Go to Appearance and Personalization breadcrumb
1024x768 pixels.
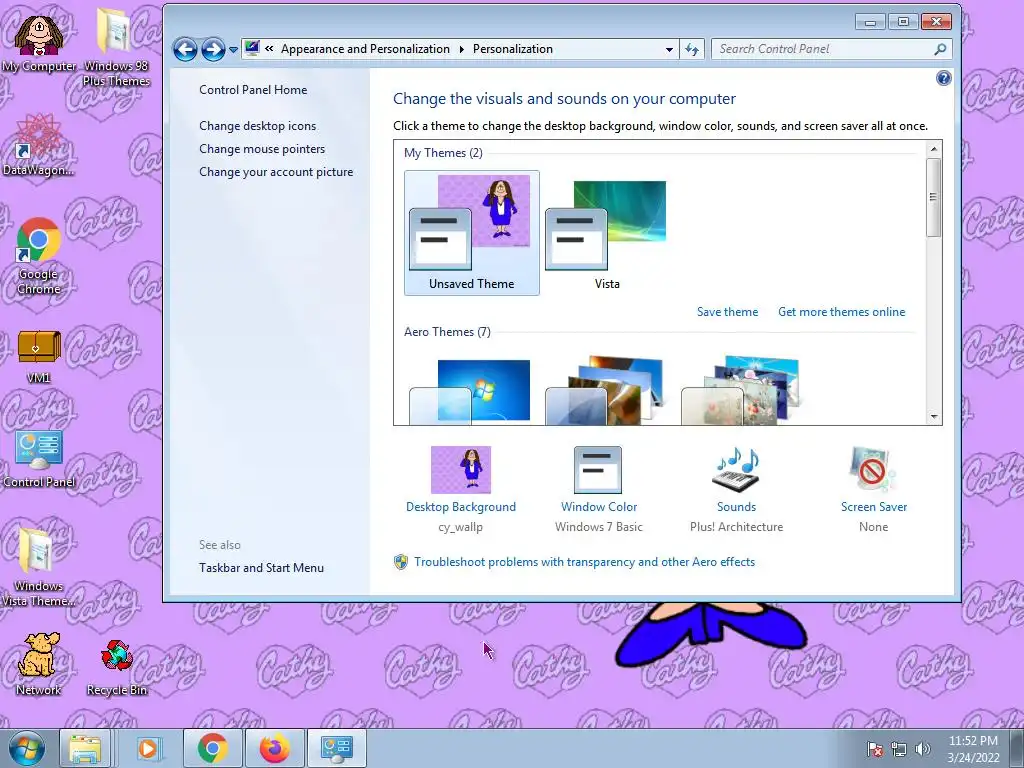pos(365,49)
